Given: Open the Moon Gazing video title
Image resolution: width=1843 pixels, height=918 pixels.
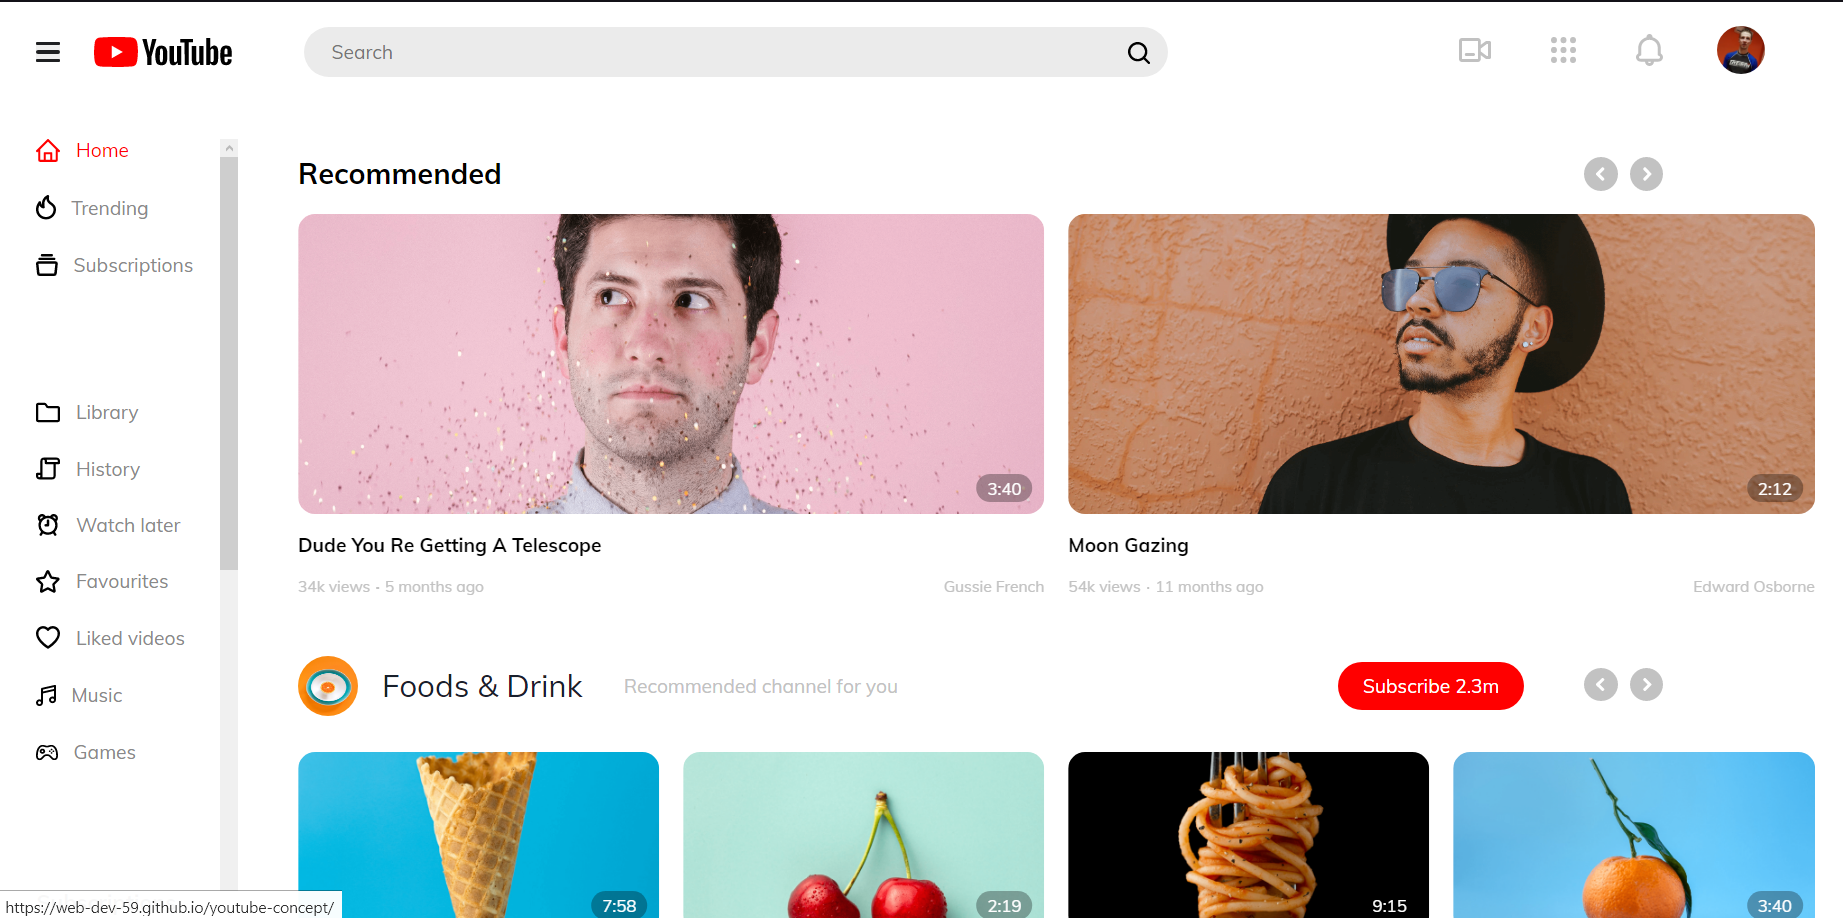Looking at the screenshot, I should coord(1128,545).
